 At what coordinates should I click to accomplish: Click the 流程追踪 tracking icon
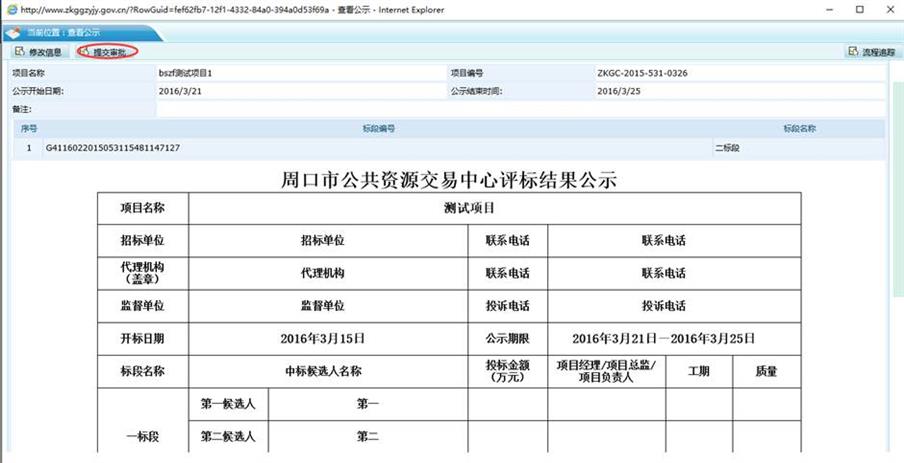[852, 51]
